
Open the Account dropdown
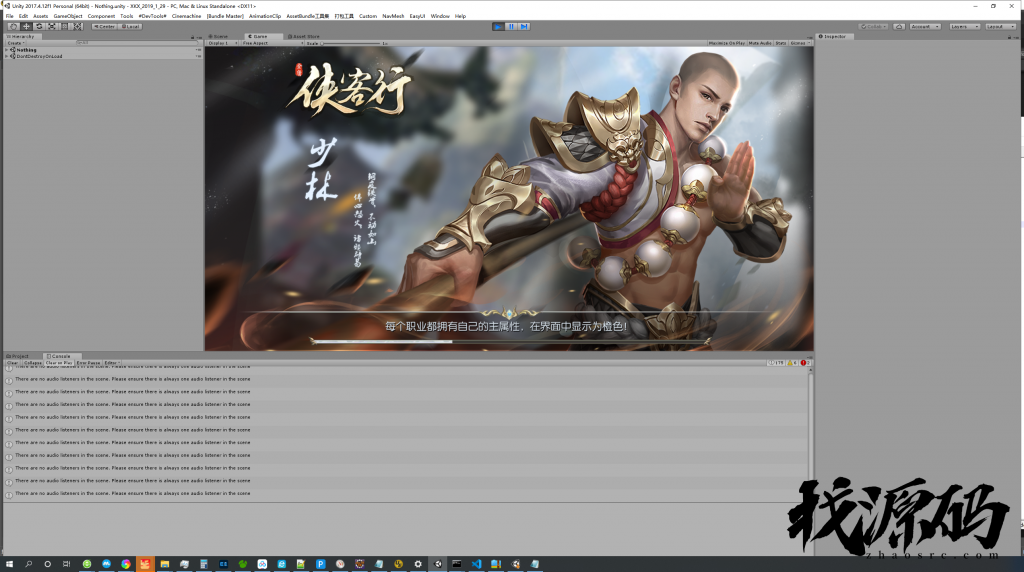925,26
